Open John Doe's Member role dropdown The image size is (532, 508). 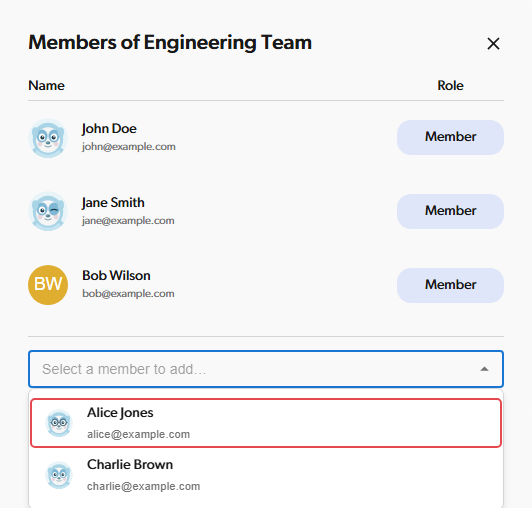coord(450,137)
